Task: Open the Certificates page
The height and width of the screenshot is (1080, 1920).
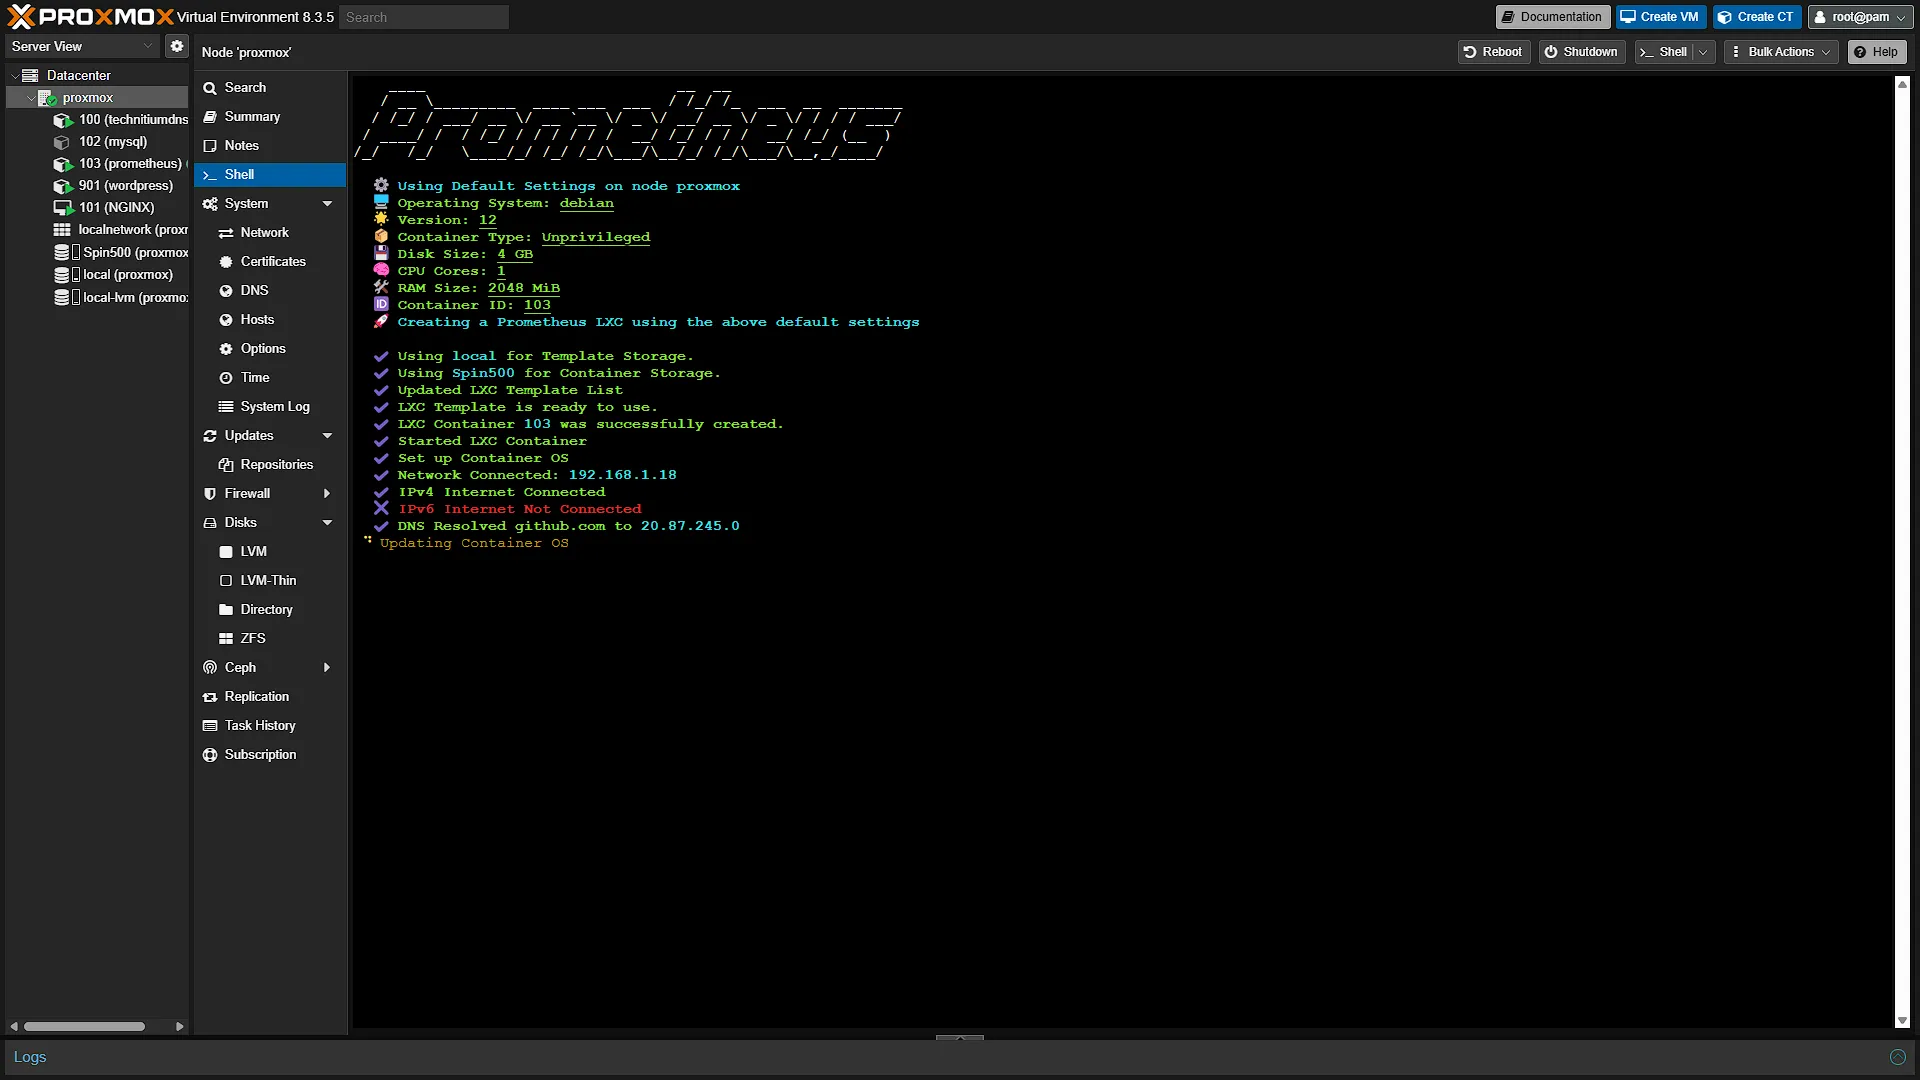Action: (x=270, y=262)
